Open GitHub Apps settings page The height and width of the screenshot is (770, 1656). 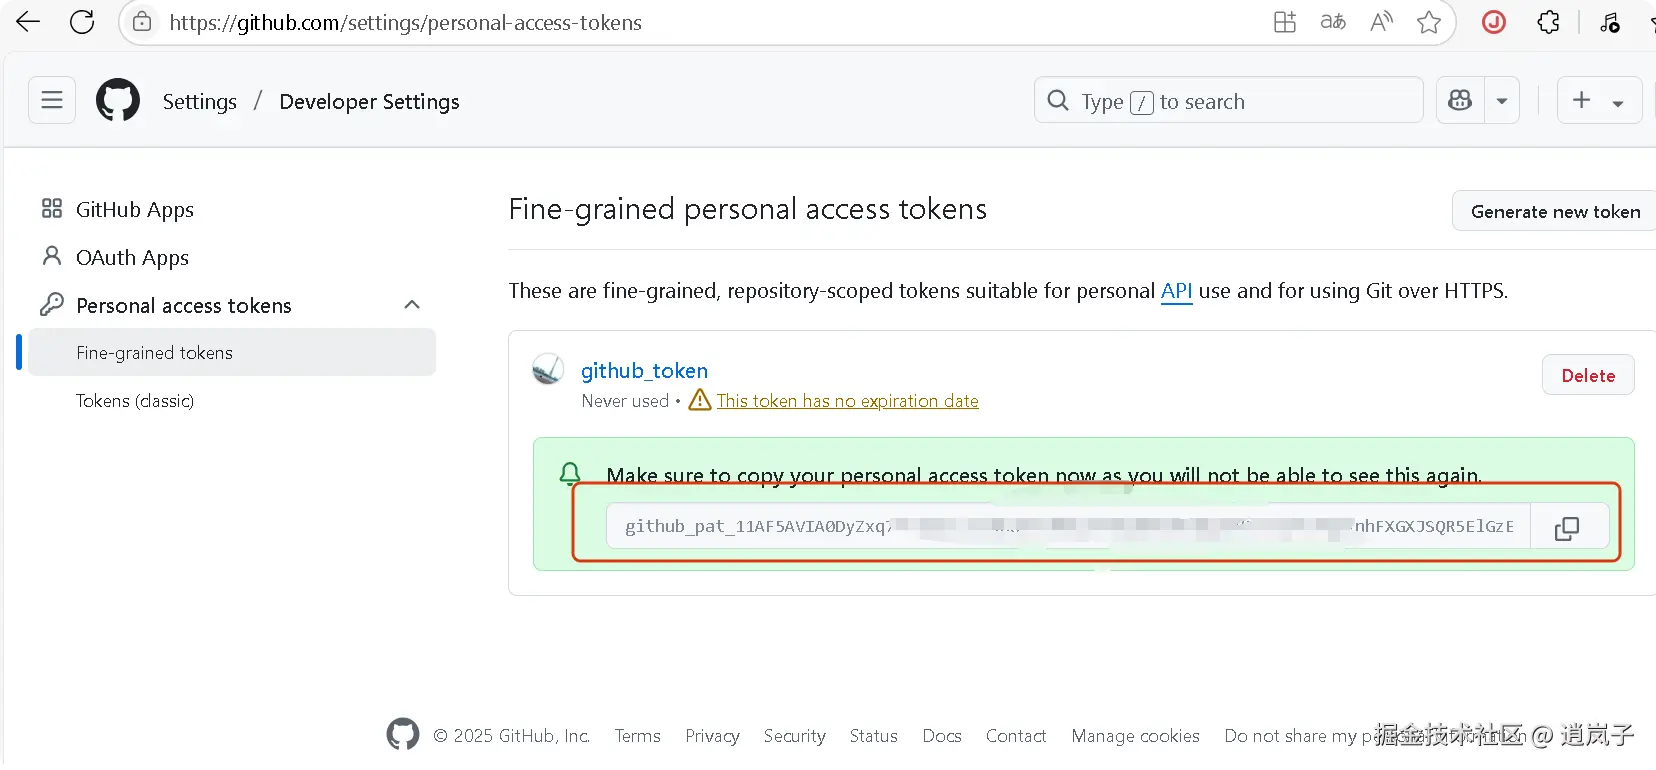[x=134, y=209]
